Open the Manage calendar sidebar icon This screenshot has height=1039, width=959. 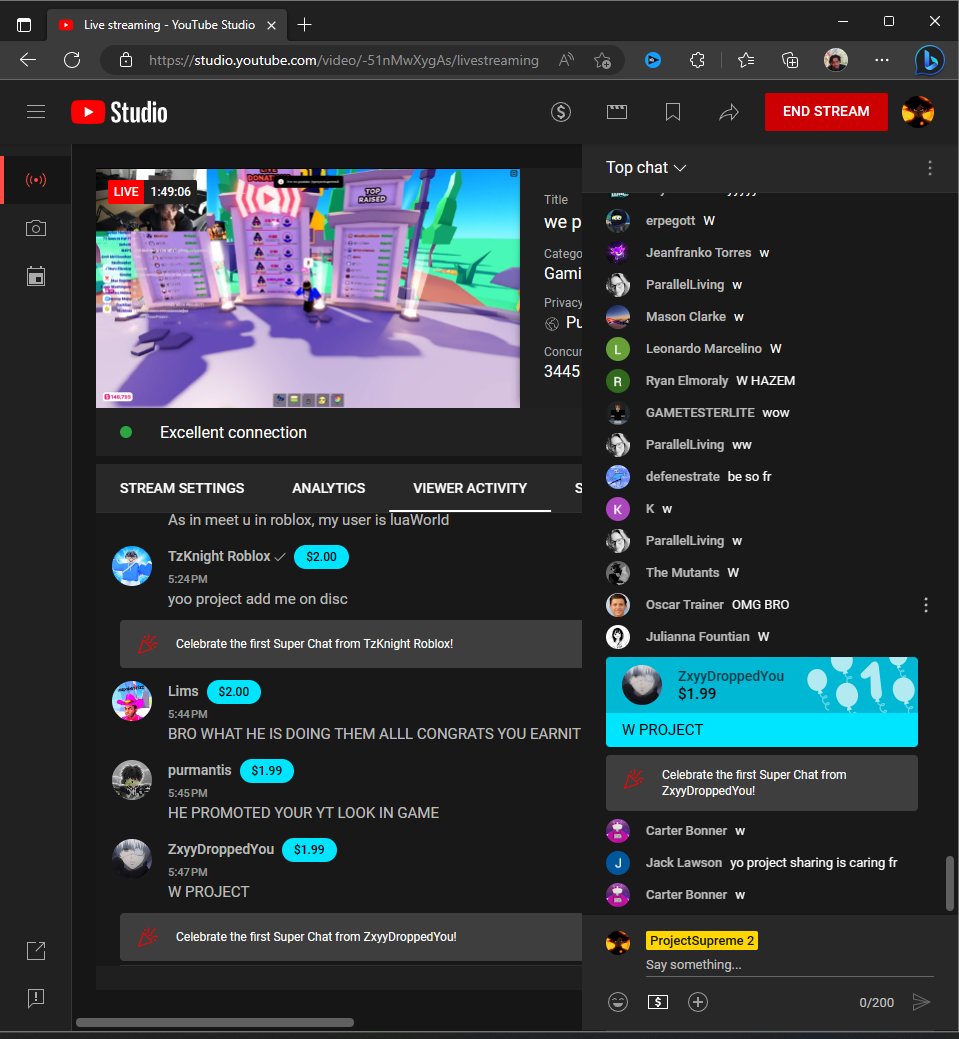(36, 276)
